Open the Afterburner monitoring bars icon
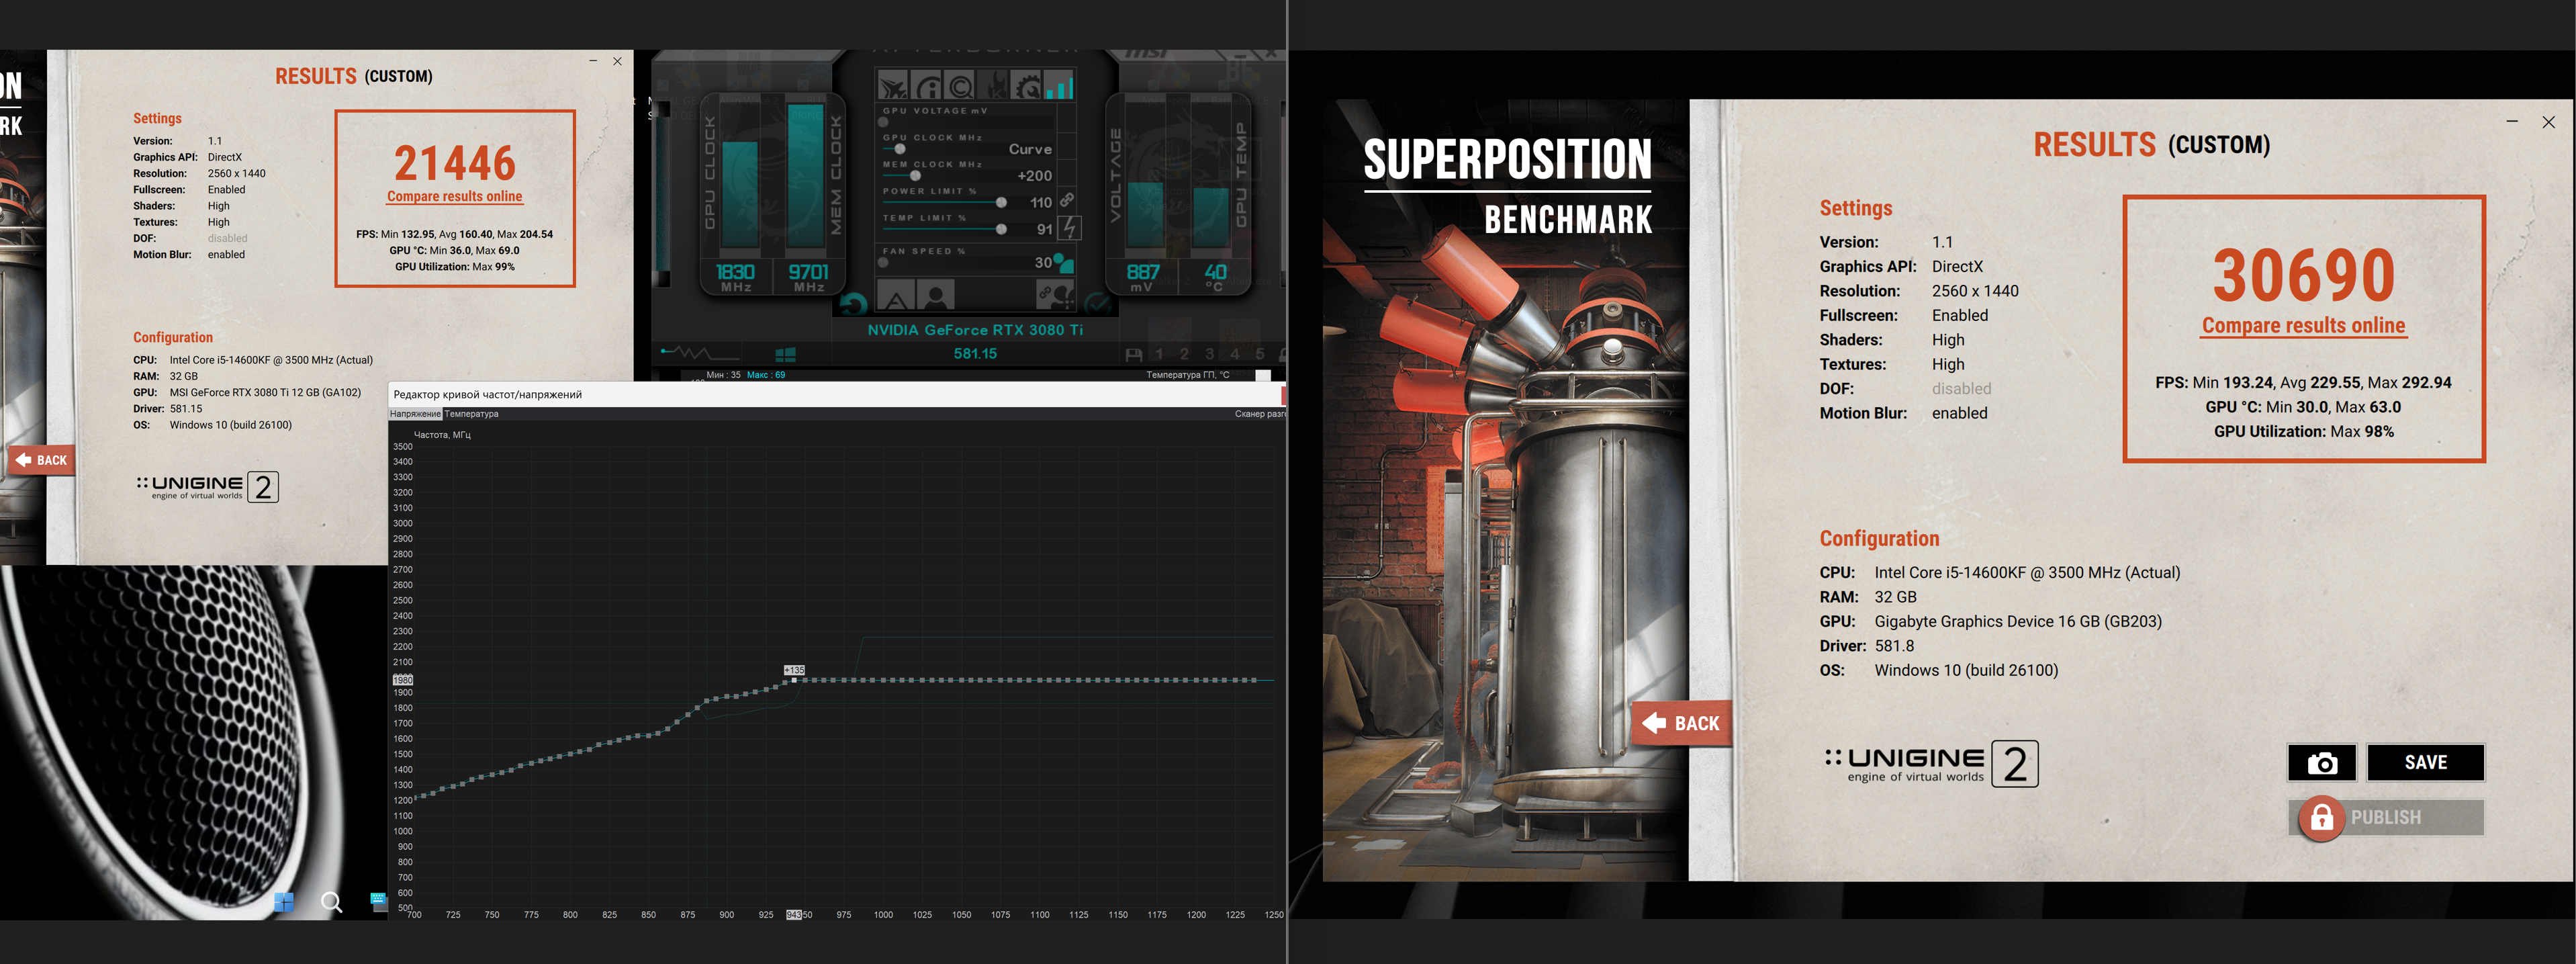Screen dimensions: 2576x964 click(1058, 85)
